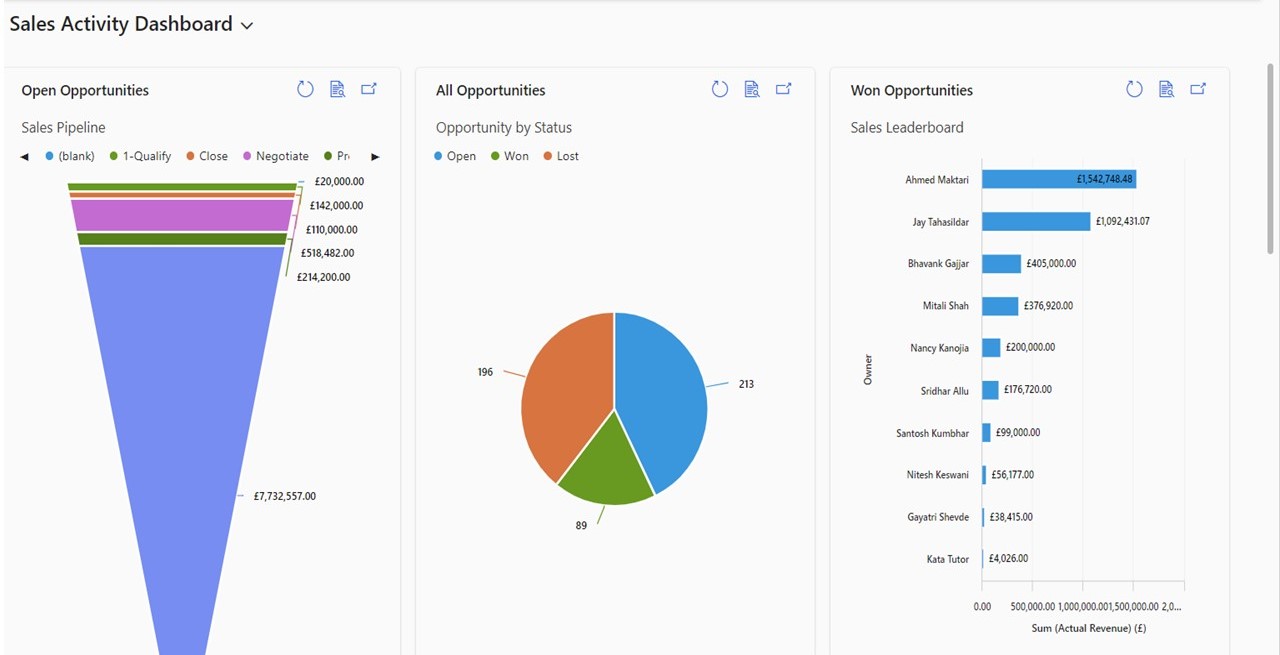Toggle the Lost status legend entry

[x=561, y=156]
